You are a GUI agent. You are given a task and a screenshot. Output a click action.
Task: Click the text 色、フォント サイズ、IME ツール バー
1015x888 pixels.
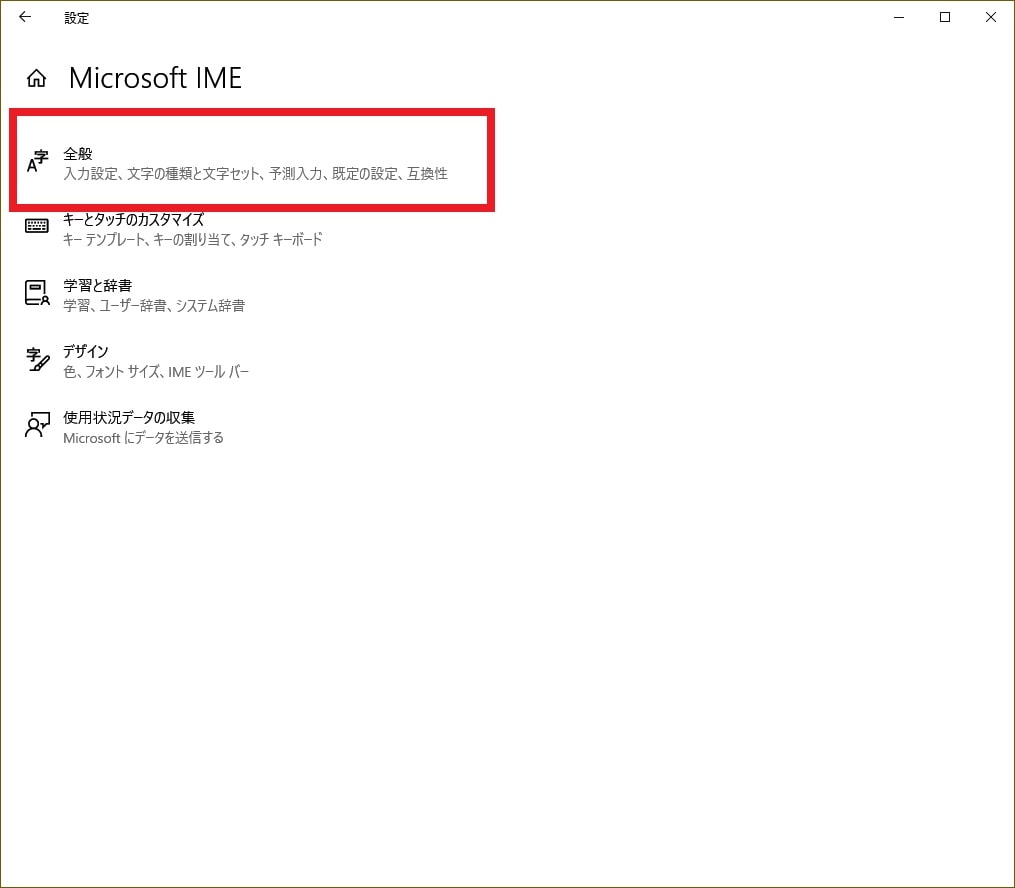pos(156,372)
